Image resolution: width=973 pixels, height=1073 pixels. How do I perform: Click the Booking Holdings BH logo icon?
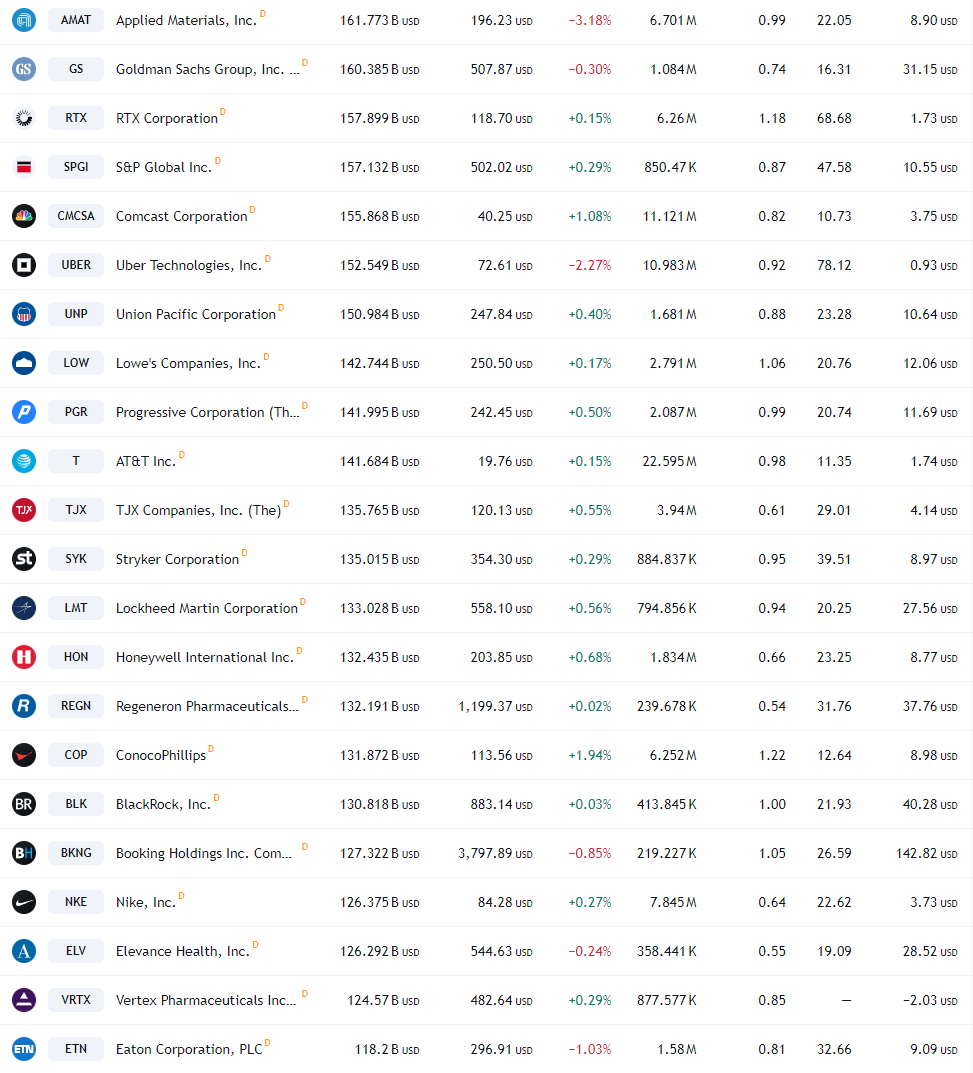click(24, 853)
